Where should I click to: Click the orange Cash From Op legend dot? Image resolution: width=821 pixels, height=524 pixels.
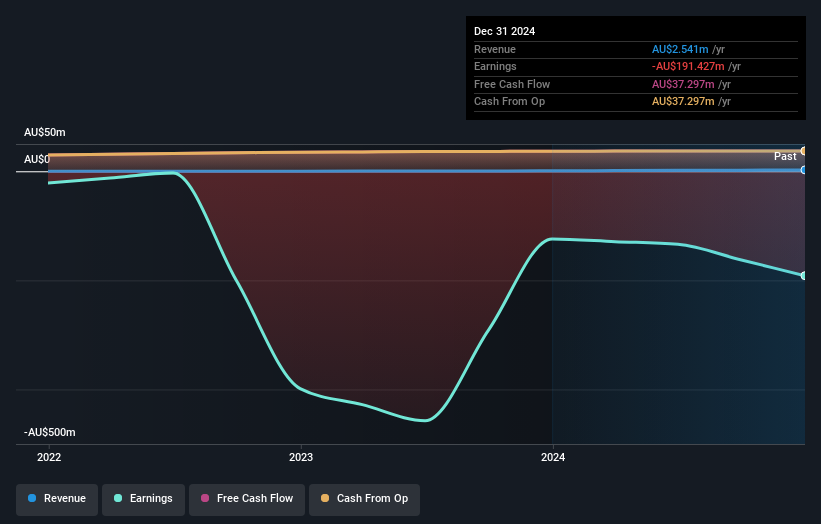tap(325, 498)
